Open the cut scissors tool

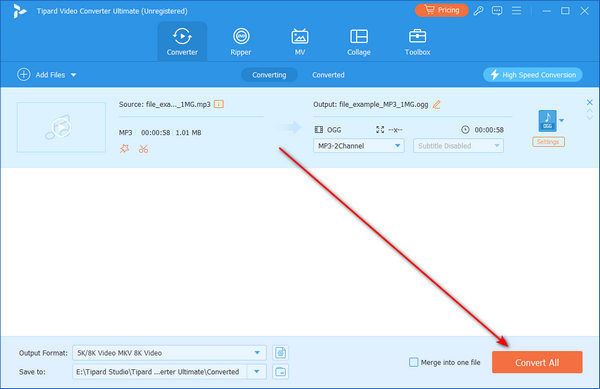(x=143, y=149)
